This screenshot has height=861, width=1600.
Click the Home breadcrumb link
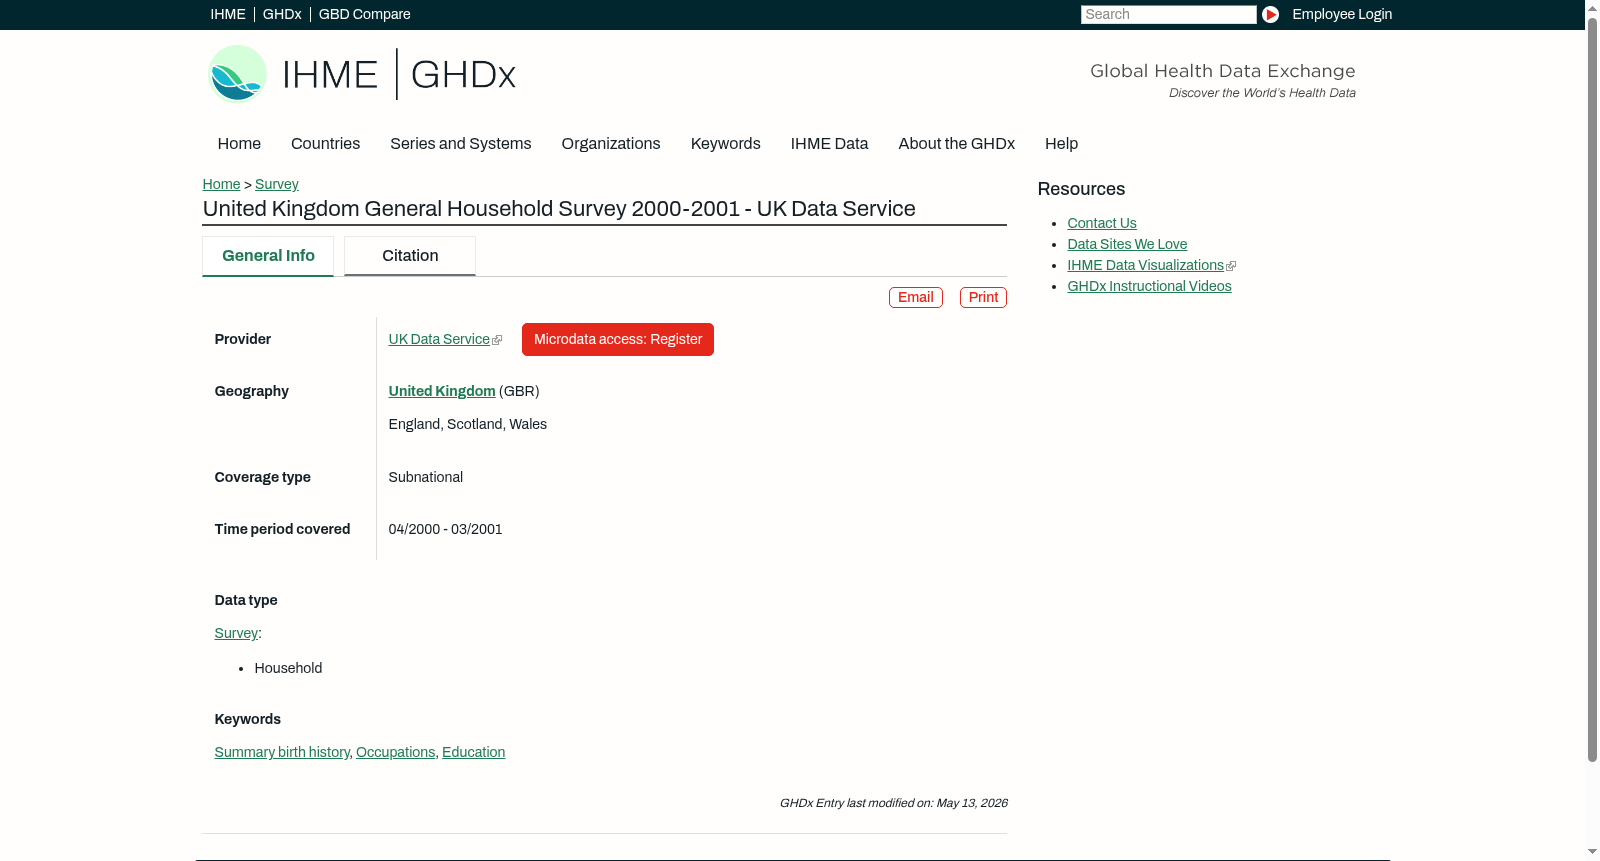[x=221, y=184]
